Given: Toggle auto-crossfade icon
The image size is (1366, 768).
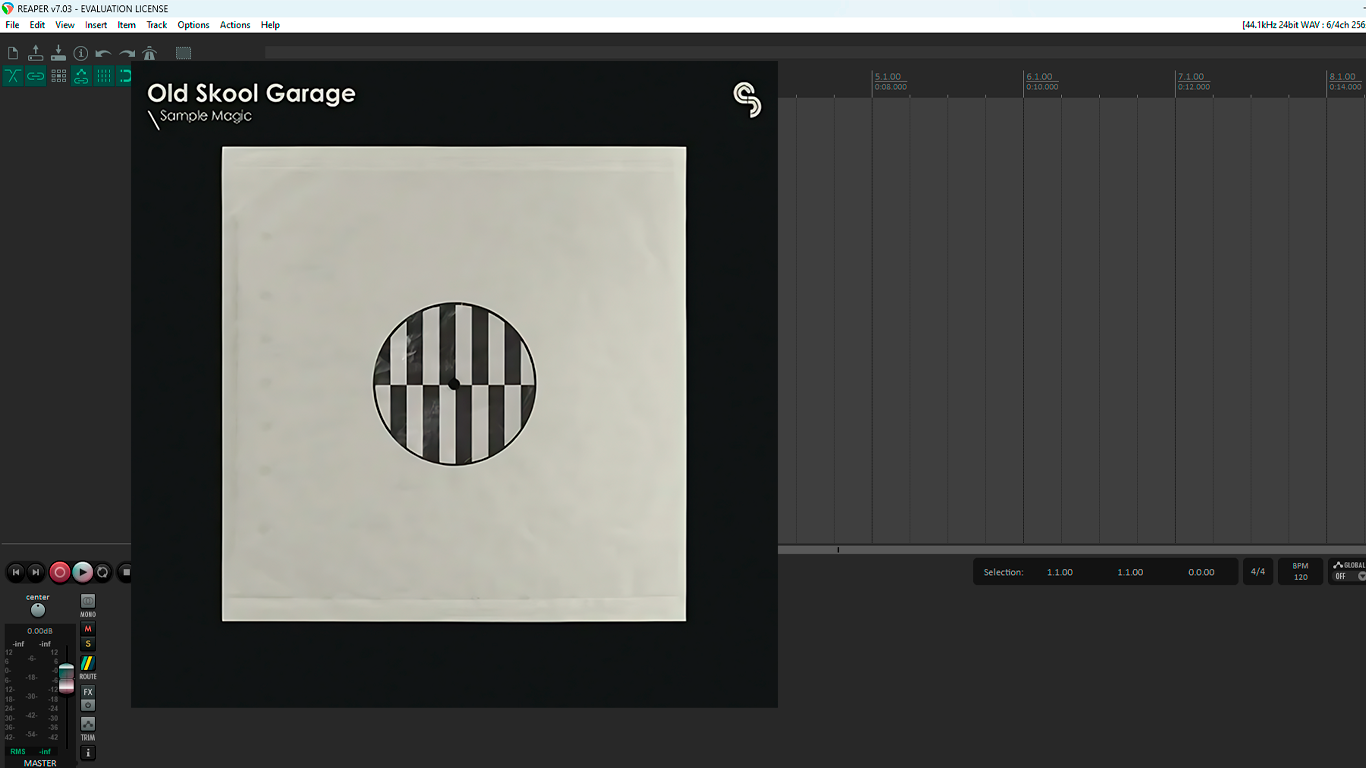Looking at the screenshot, I should click(13, 76).
